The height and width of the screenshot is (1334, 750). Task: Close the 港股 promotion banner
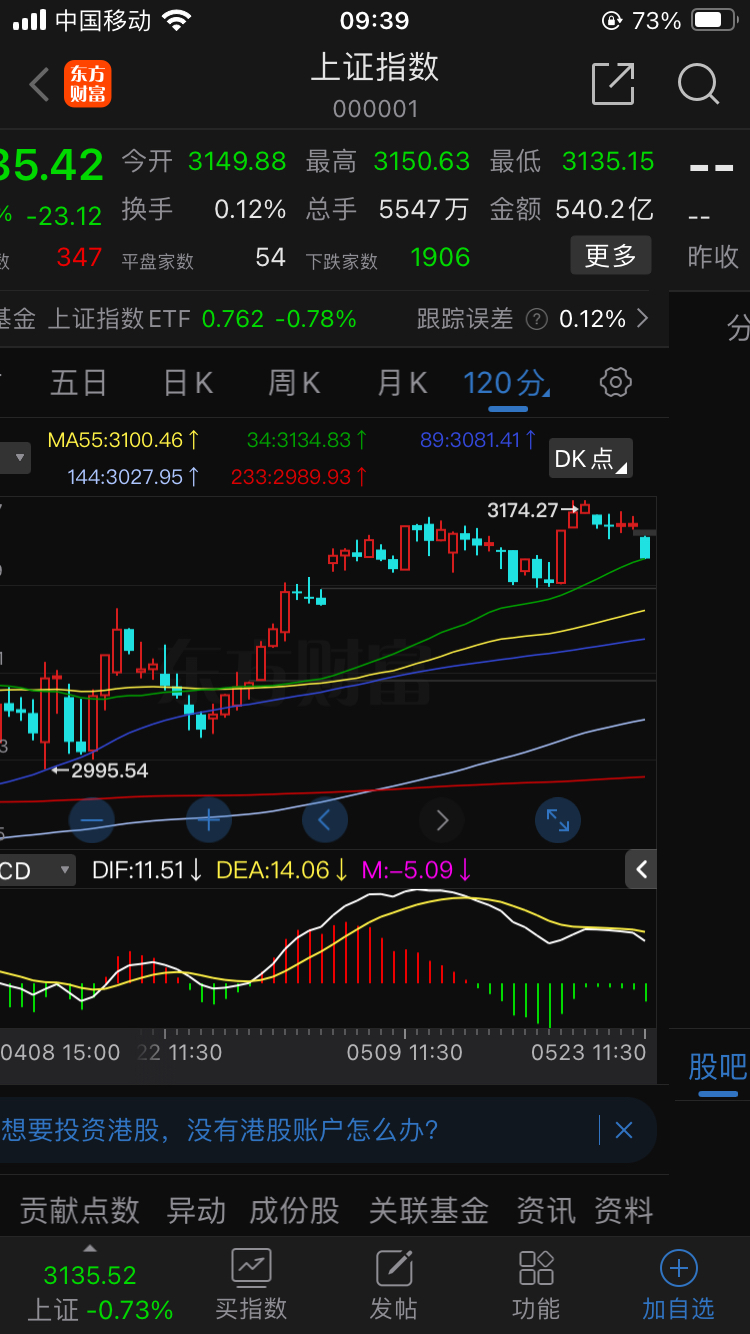624,1131
